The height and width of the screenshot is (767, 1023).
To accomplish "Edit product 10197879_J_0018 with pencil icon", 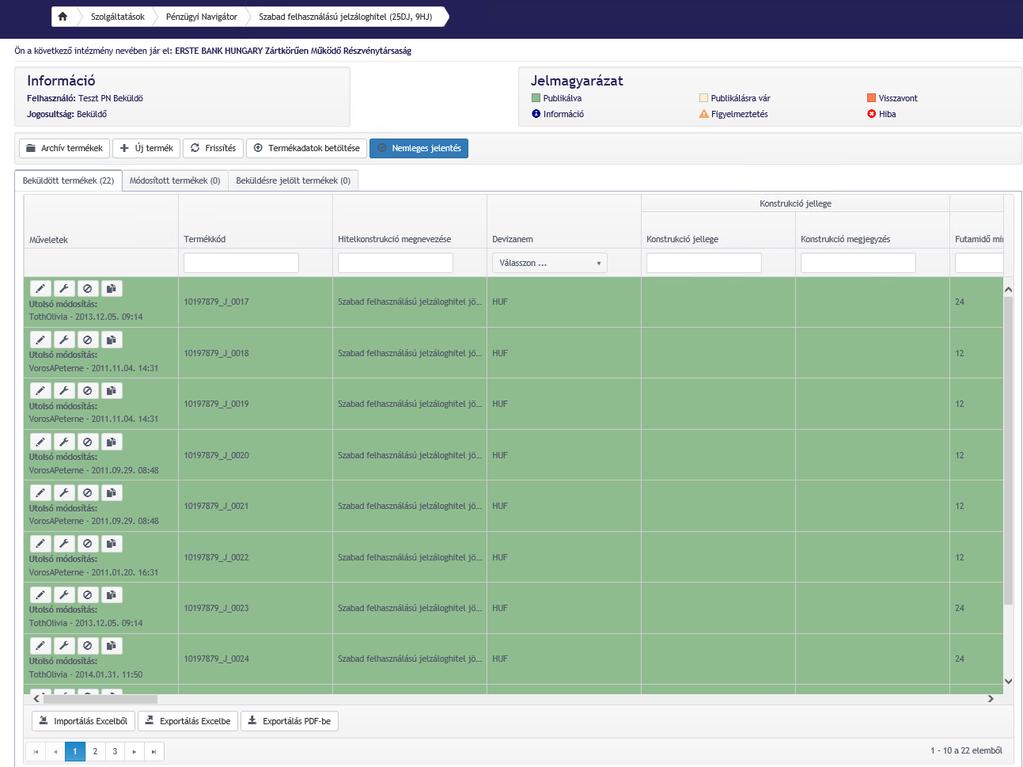I will [40, 340].
